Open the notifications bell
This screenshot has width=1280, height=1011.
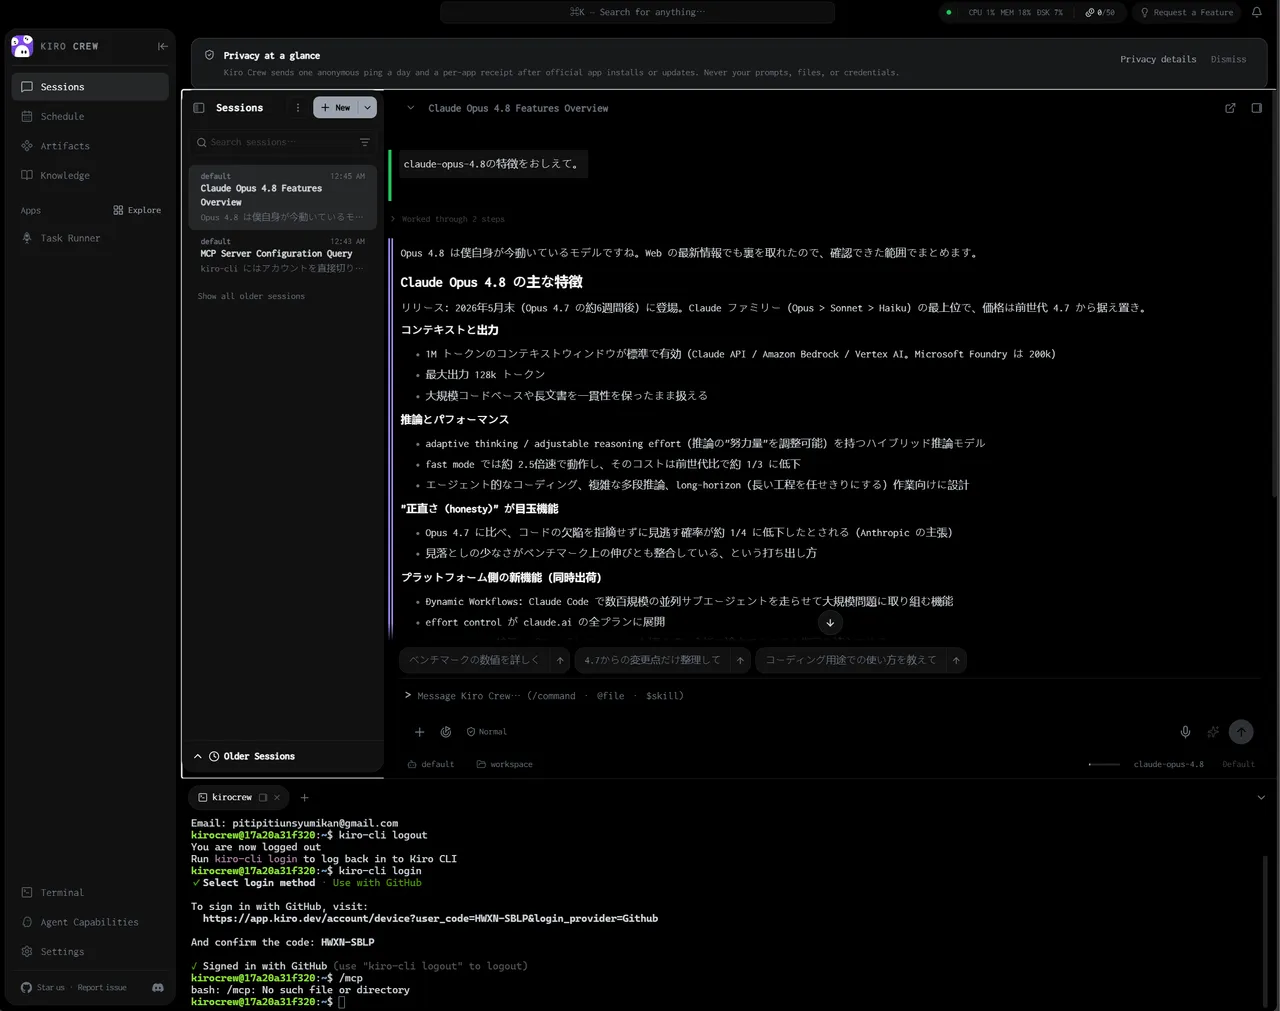[1257, 12]
